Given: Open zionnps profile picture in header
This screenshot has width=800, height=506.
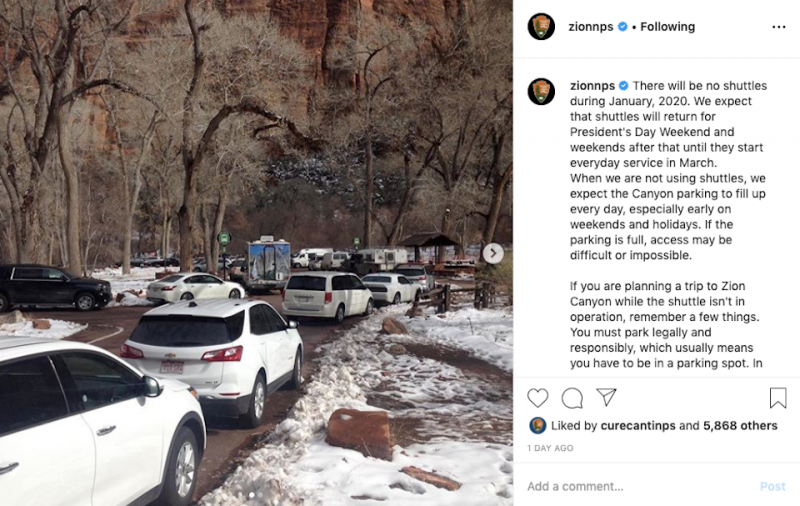Looking at the screenshot, I should click(541, 27).
